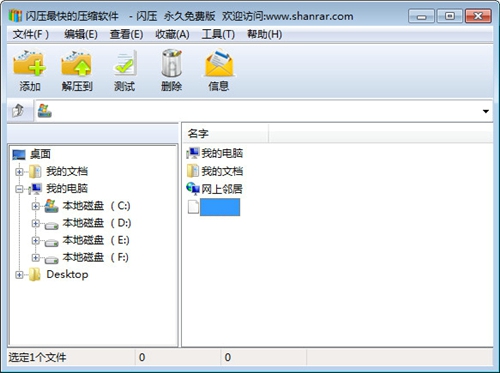Click Desktop folder icon in tree

pyautogui.click(x=35, y=275)
